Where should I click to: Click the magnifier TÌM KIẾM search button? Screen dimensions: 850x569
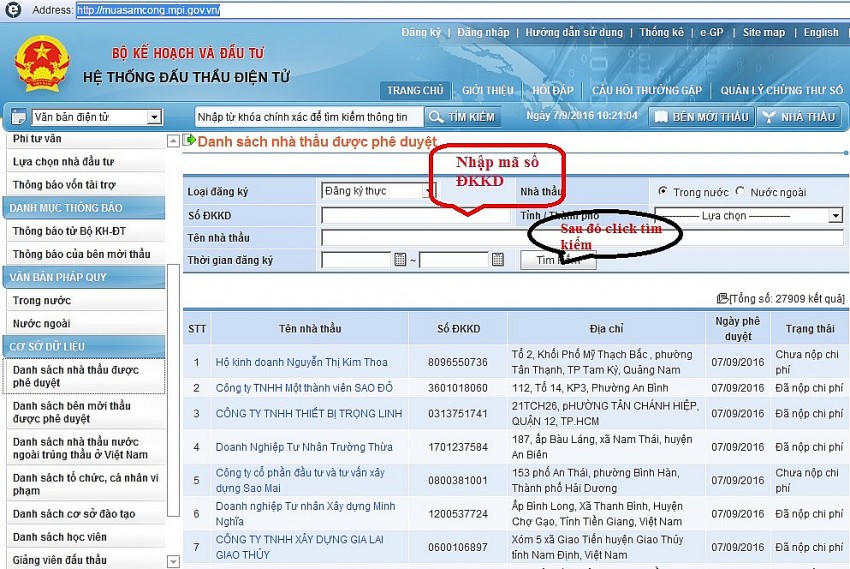tap(462, 117)
